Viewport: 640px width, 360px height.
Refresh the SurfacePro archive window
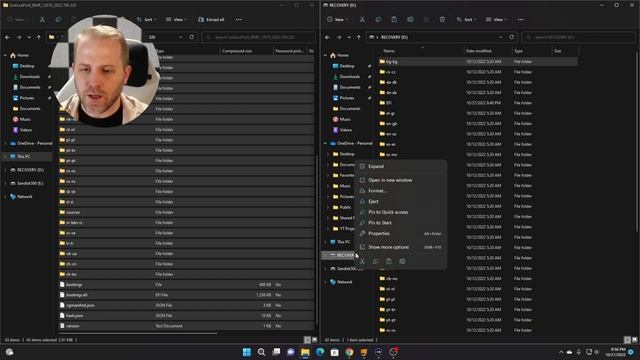[191, 37]
